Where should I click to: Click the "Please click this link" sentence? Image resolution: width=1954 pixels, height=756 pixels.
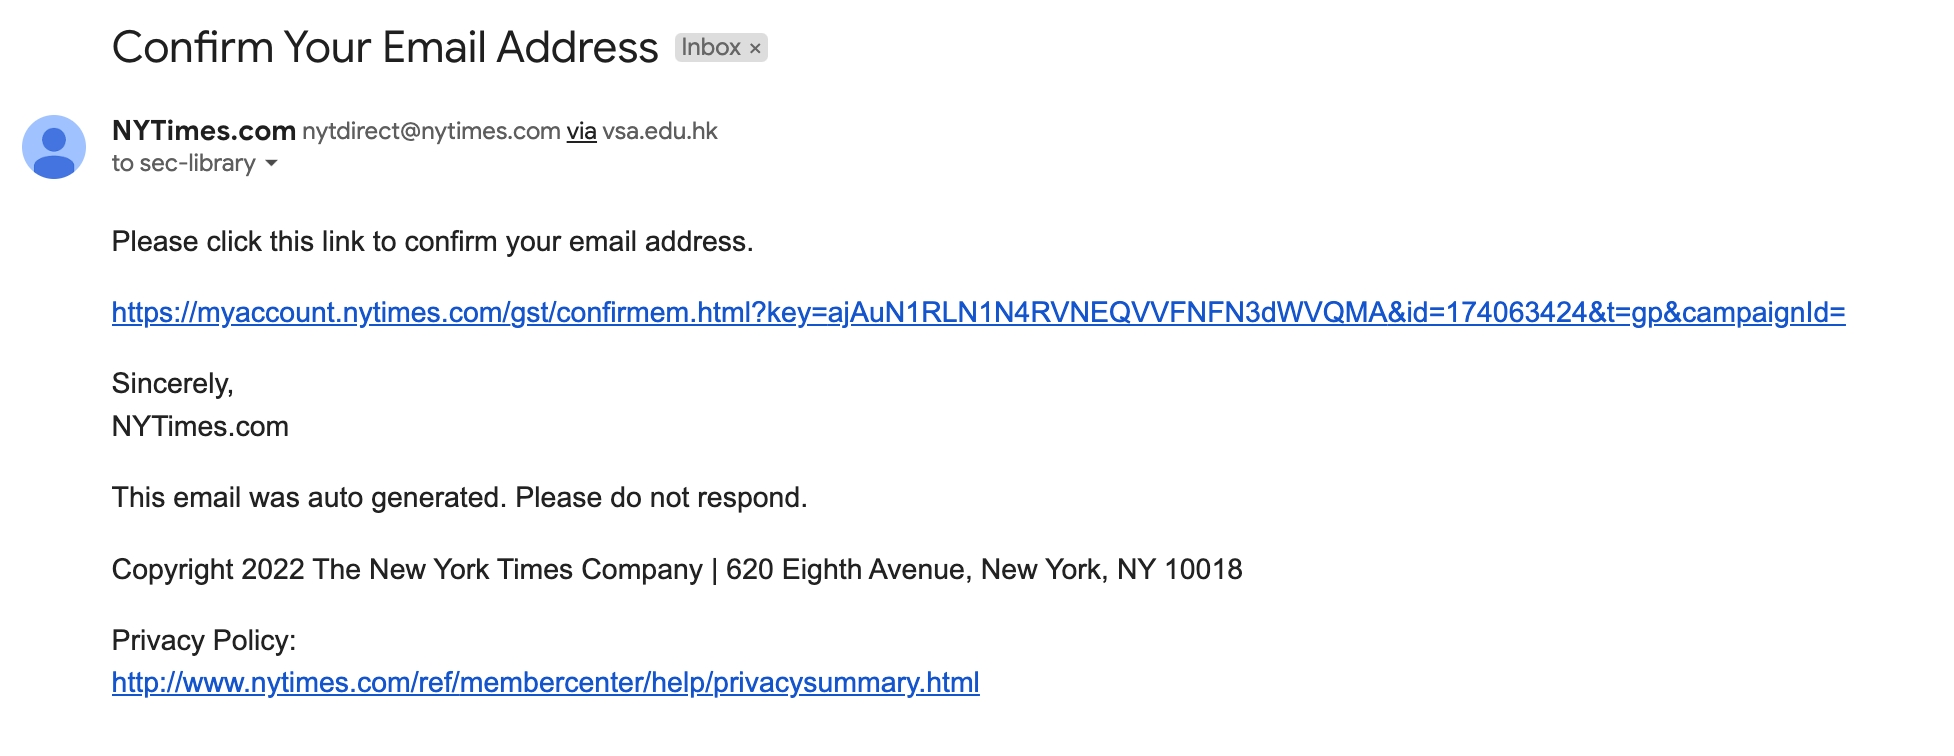pos(432,241)
